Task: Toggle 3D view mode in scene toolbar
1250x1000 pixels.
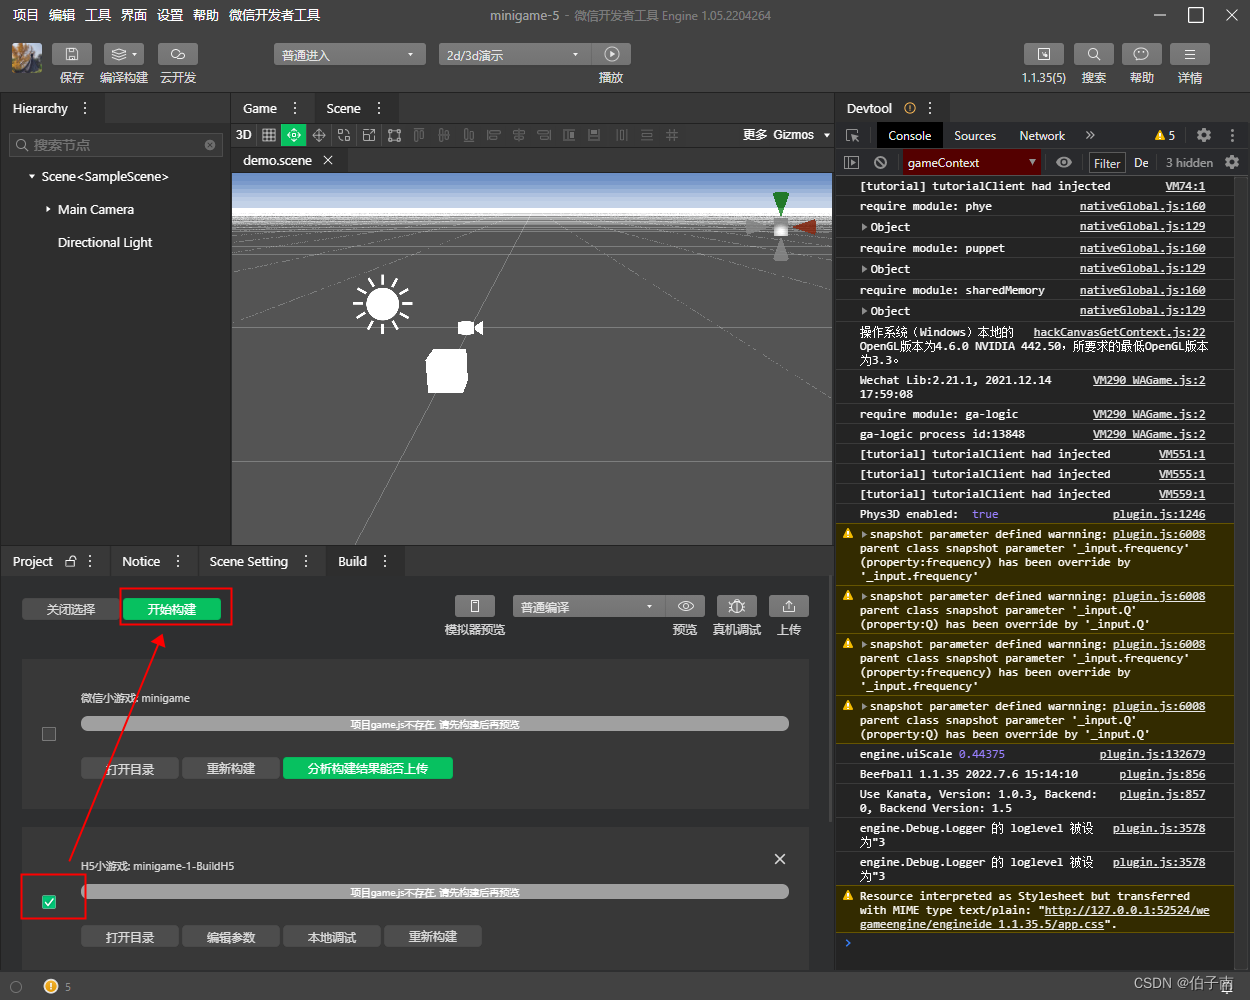Action: point(244,135)
